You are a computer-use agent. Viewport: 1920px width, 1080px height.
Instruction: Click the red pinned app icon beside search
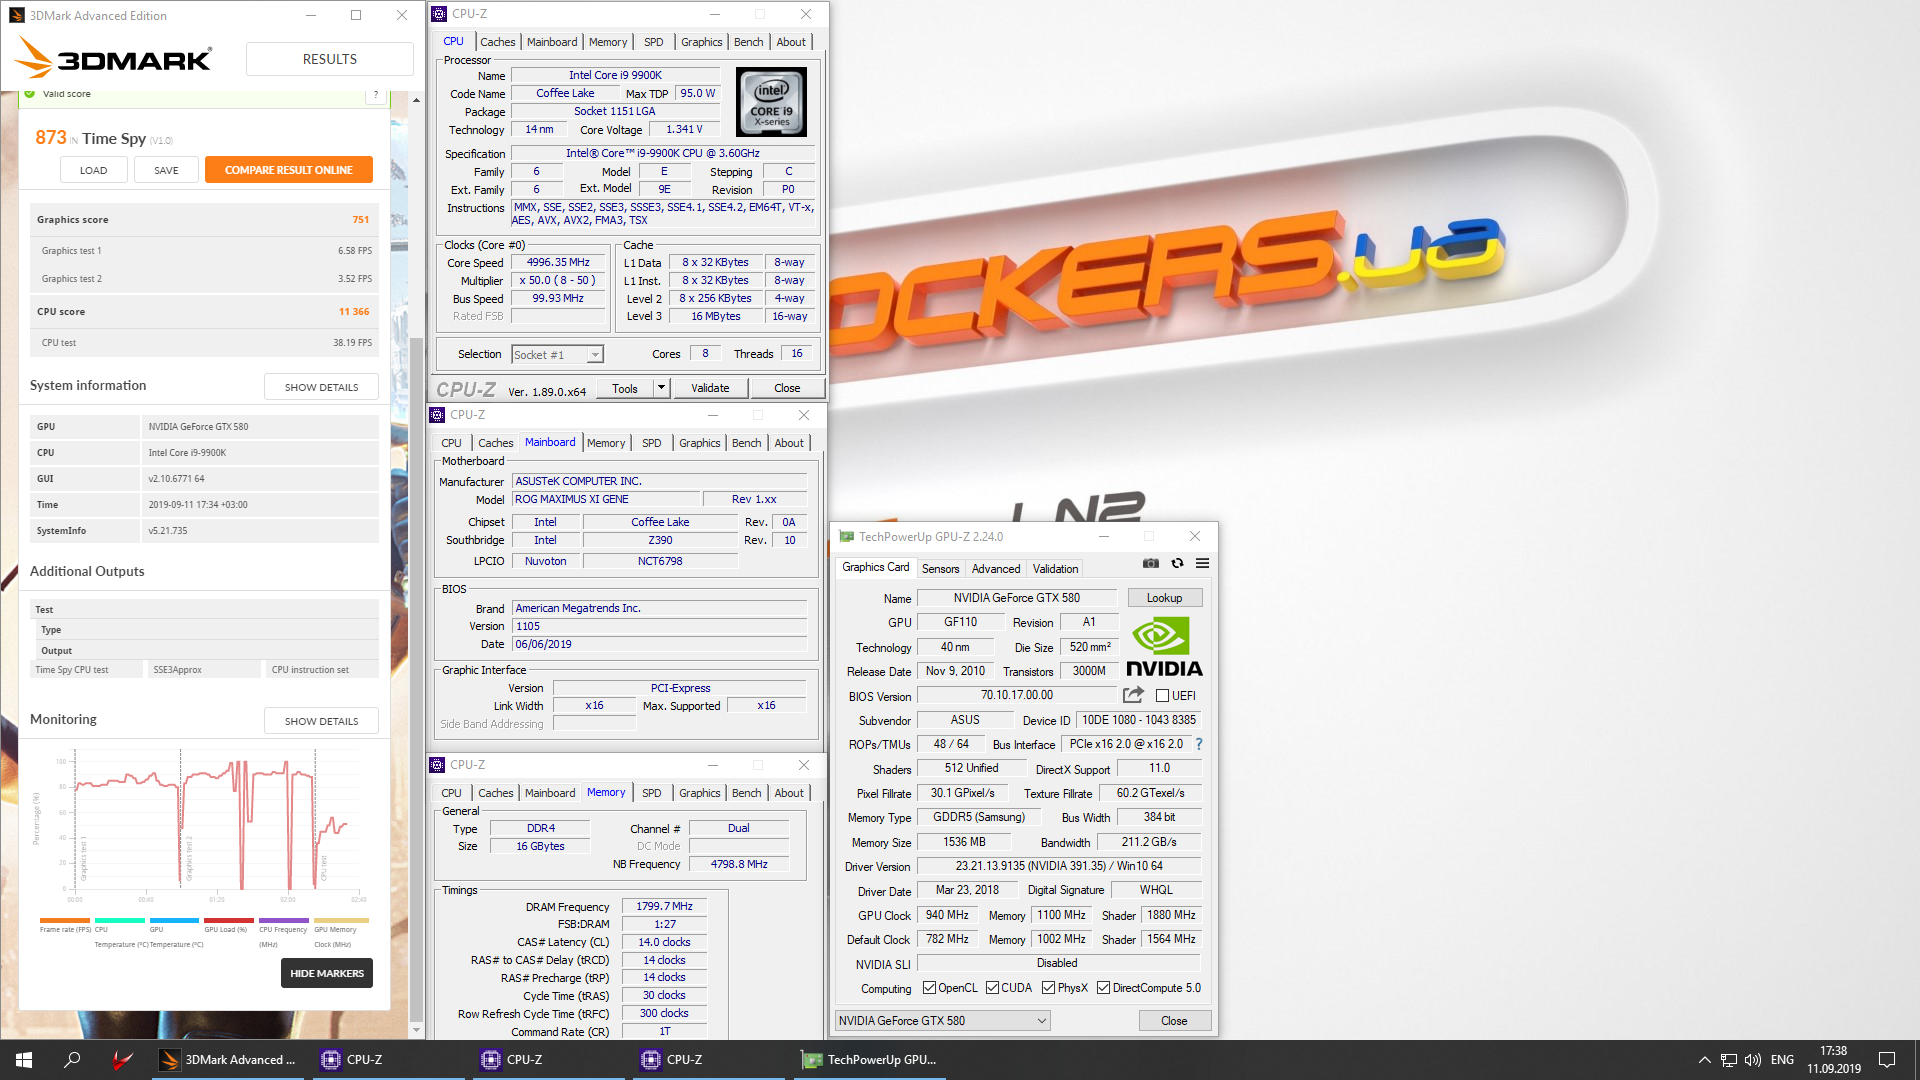tap(122, 1060)
